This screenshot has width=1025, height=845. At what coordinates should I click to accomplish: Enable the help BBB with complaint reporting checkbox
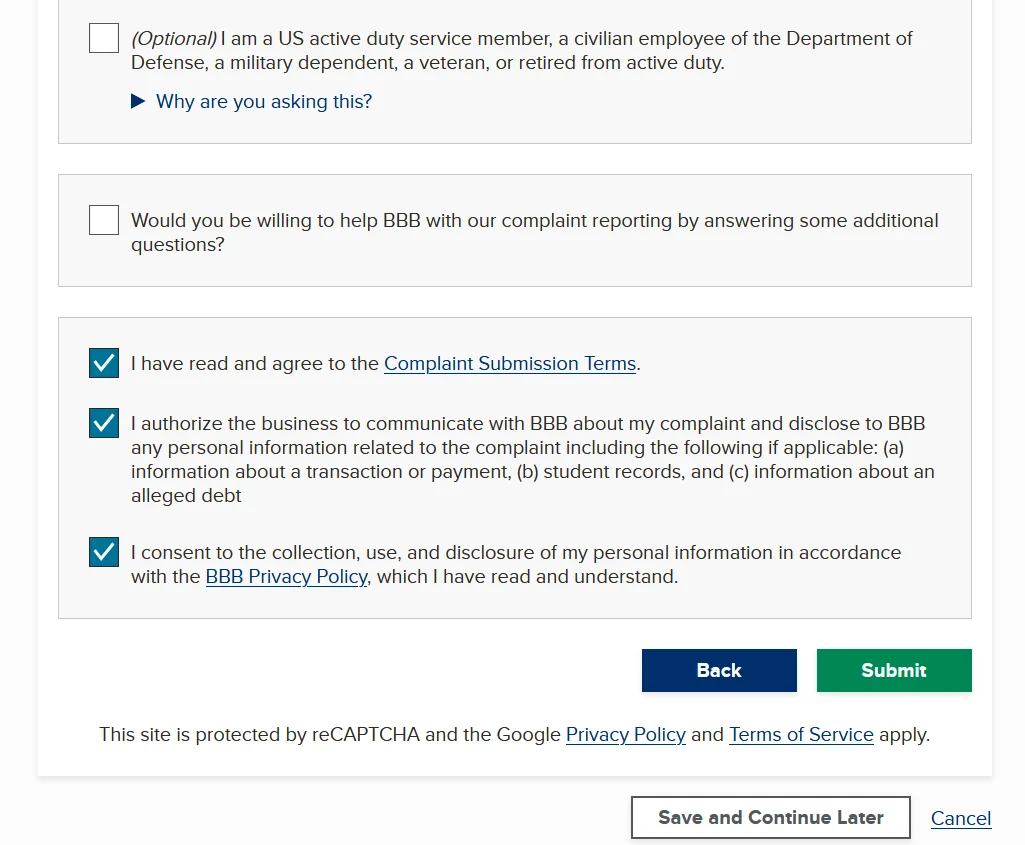pos(104,220)
